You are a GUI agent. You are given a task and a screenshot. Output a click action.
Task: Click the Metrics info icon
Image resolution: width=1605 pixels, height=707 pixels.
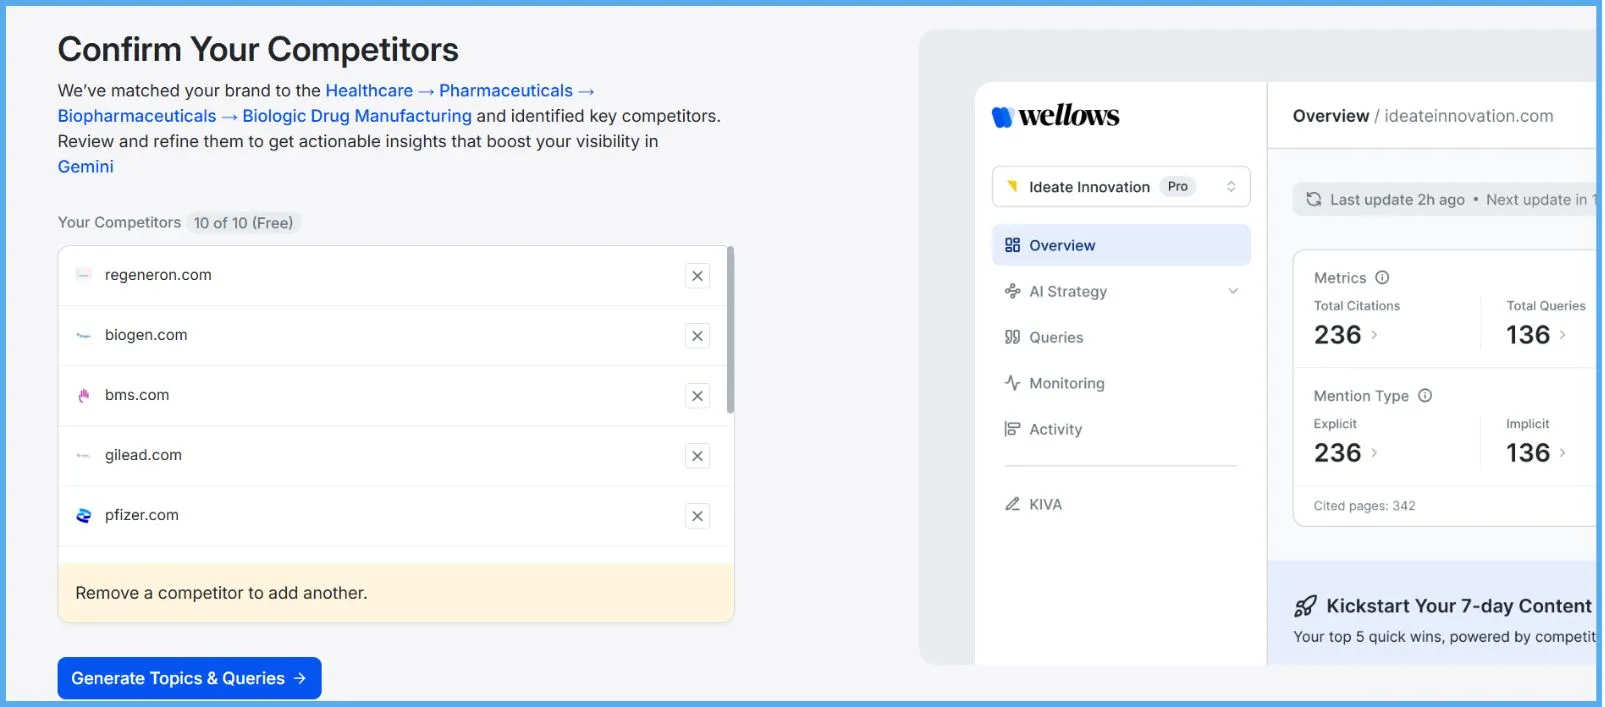[1382, 278]
